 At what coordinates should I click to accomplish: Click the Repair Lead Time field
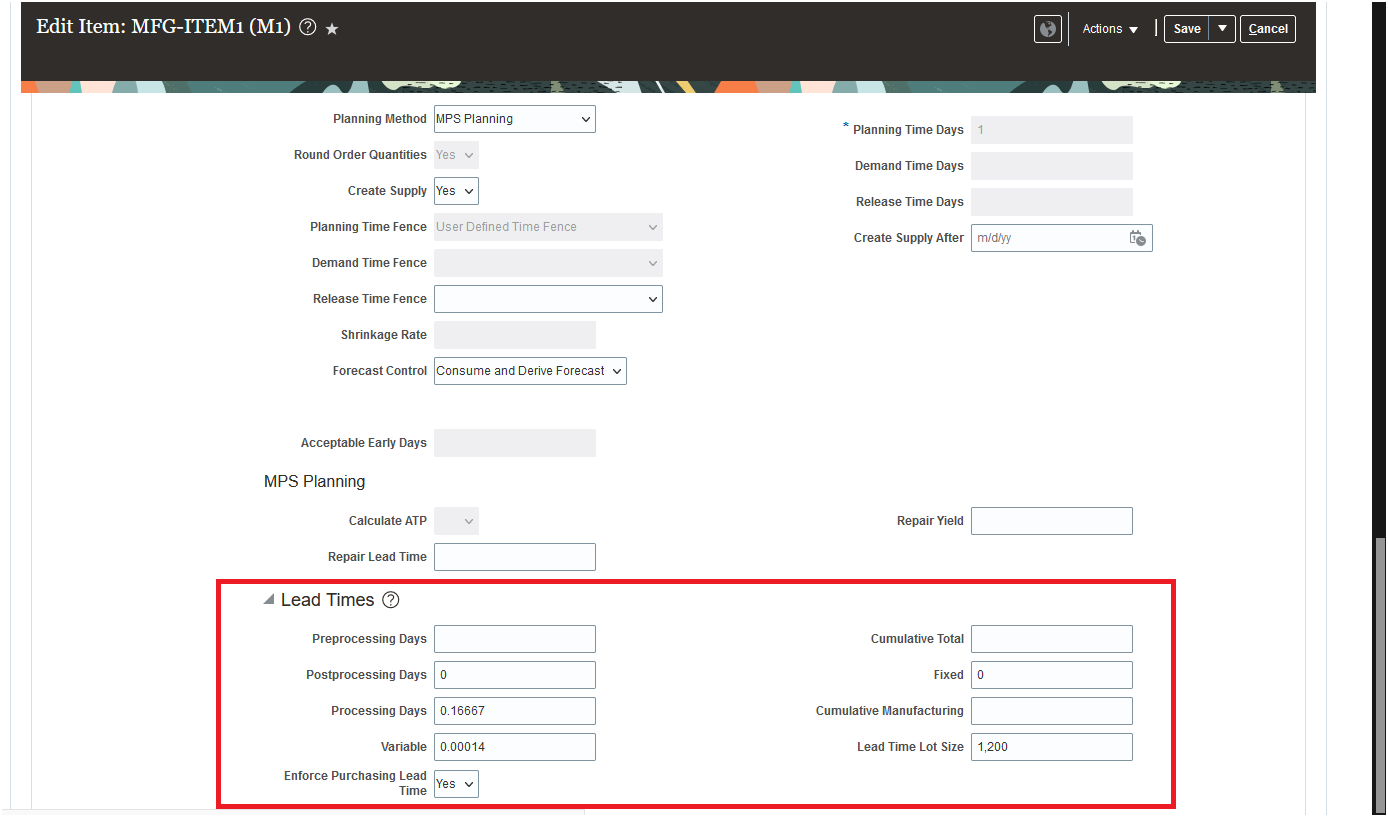point(515,557)
